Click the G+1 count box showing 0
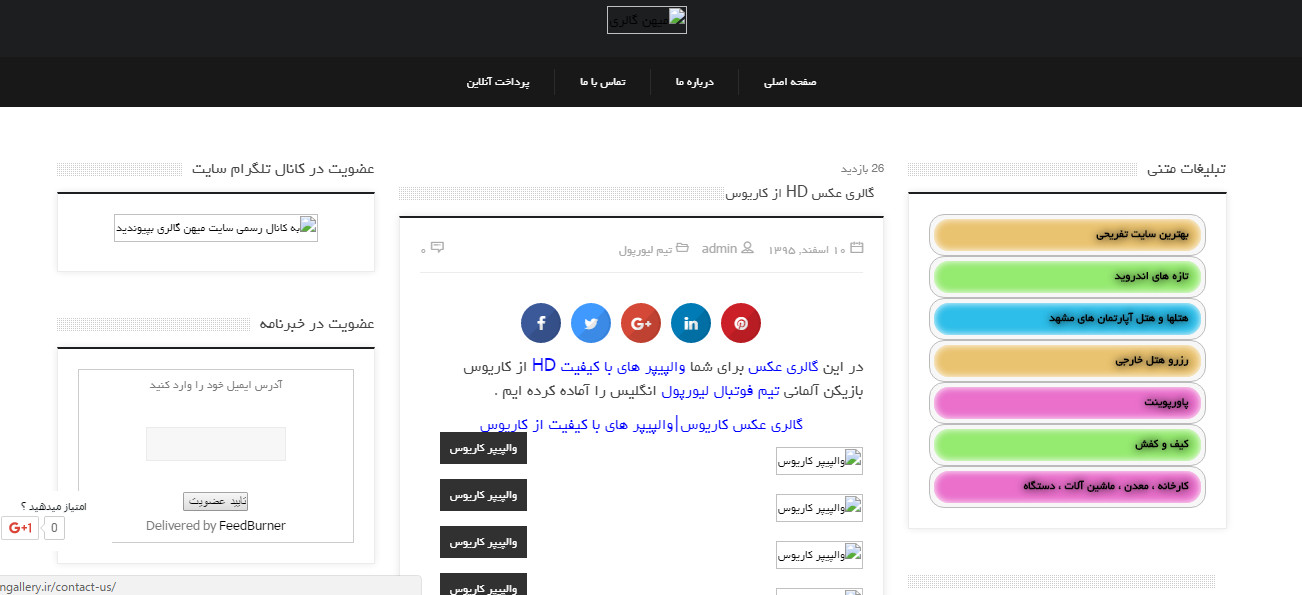This screenshot has height=595, width=1302. coord(54,528)
